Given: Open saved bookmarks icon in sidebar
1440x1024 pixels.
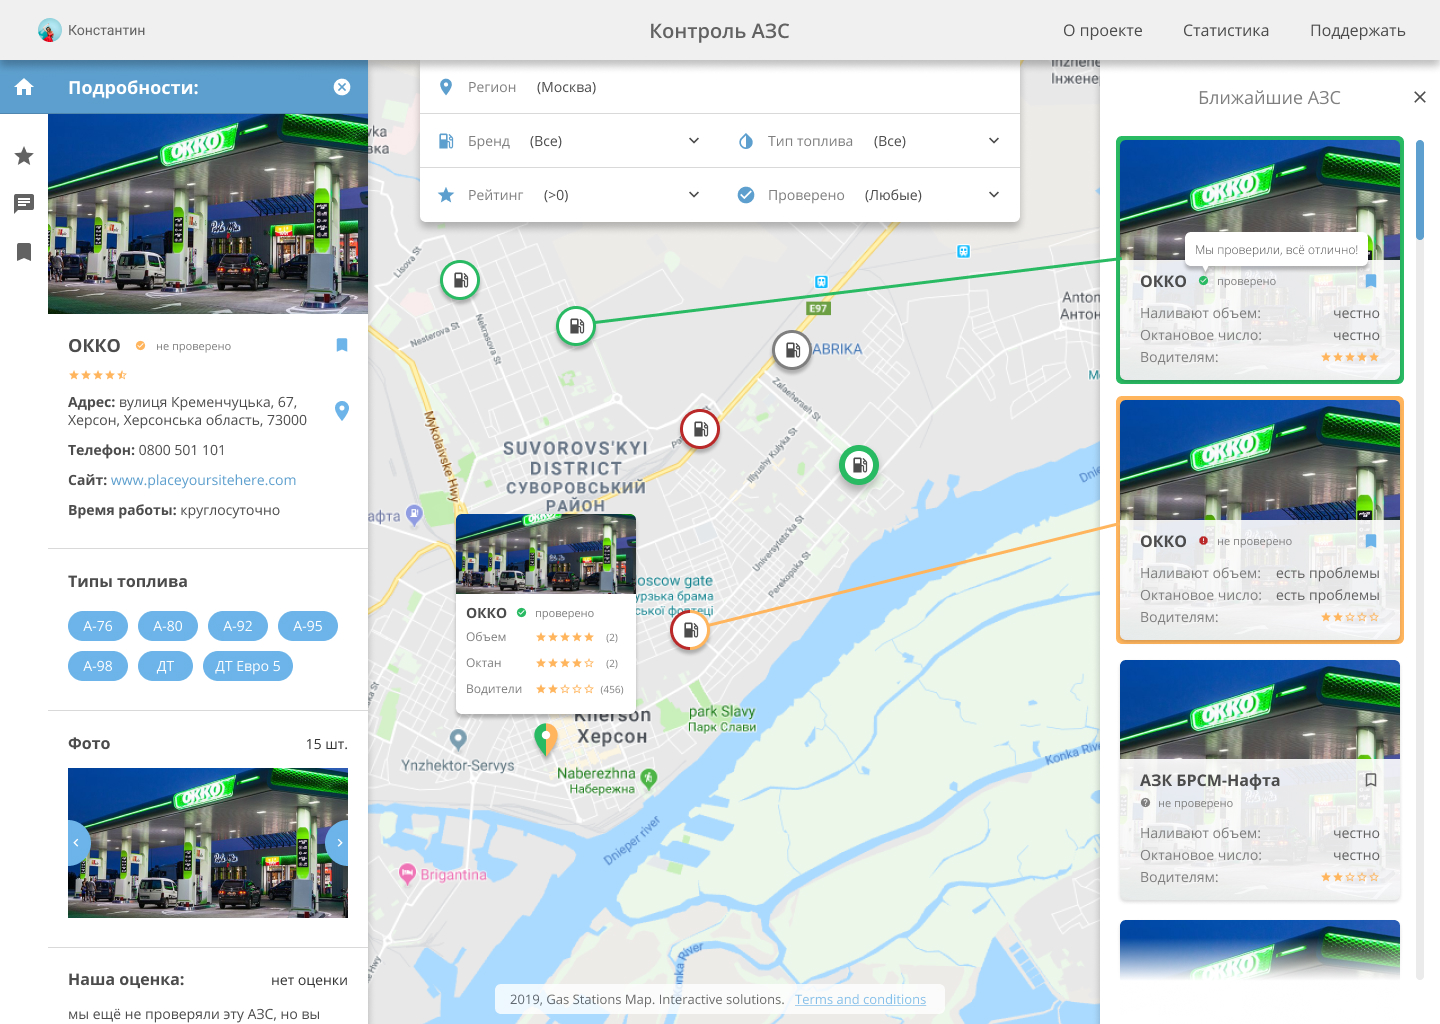Looking at the screenshot, I should (x=24, y=252).
